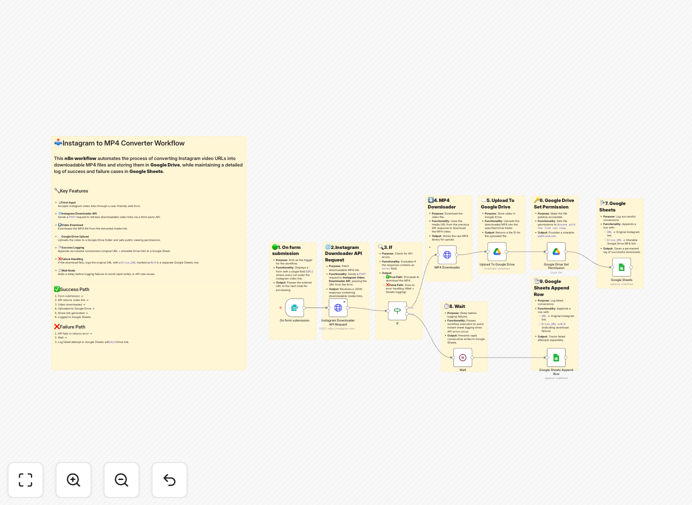This screenshot has height=505, width=692.
Task: Click the '8. Wait' sticky note heading
Action: click(x=457, y=306)
